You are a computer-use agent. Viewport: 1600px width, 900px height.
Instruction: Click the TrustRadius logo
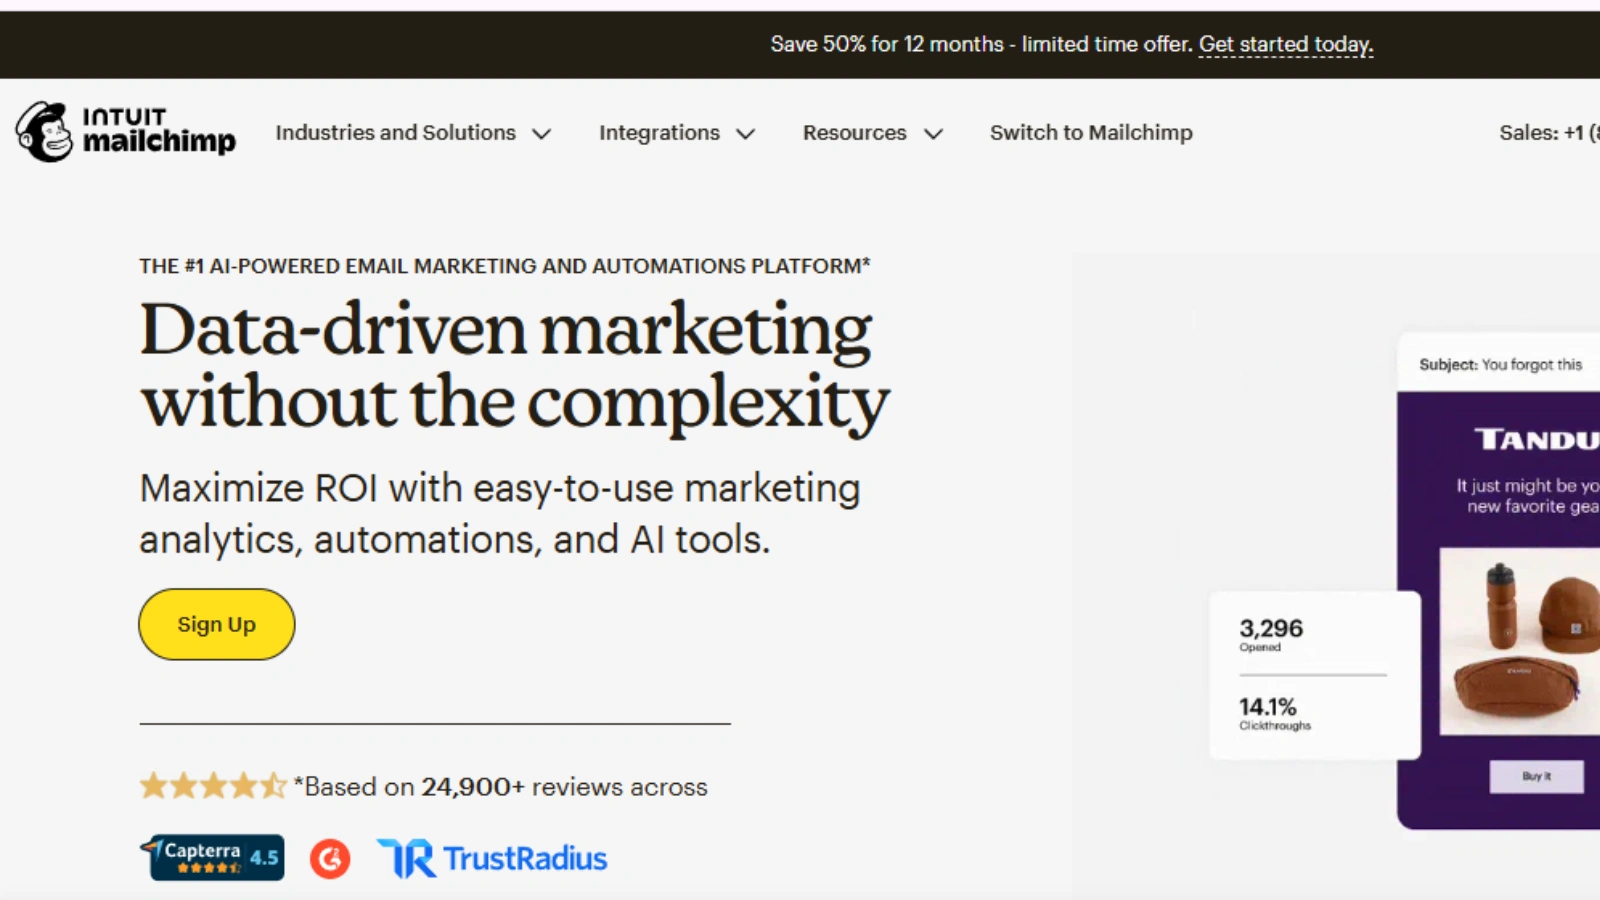[492, 858]
